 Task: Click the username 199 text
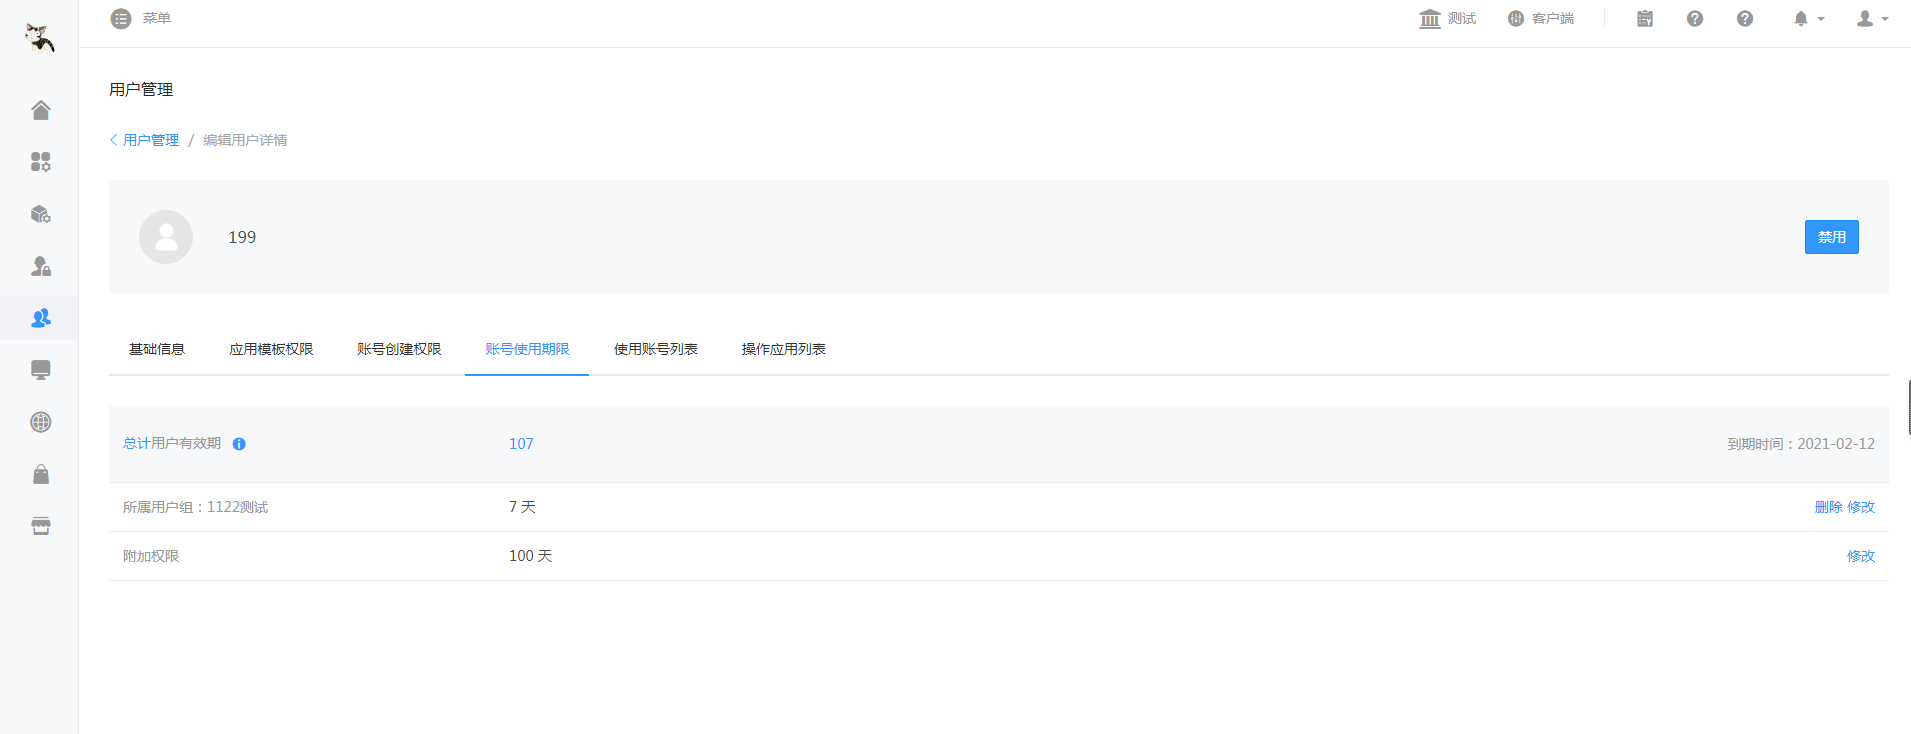tap(242, 237)
